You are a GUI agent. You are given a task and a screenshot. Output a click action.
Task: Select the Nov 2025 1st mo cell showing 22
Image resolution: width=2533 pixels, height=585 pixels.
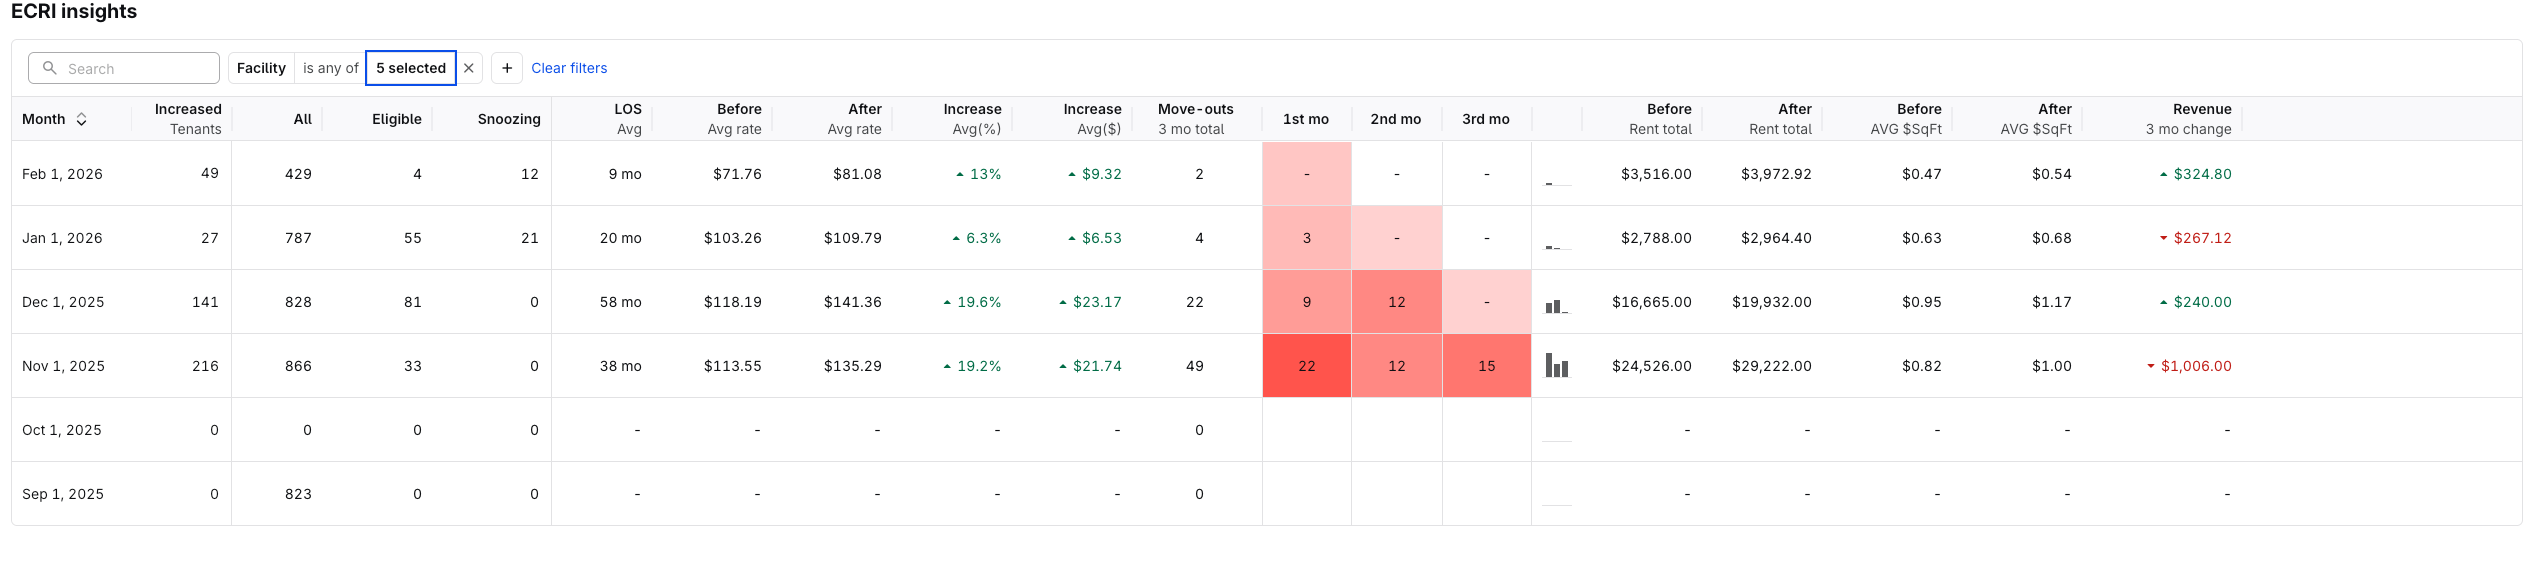coord(1307,366)
